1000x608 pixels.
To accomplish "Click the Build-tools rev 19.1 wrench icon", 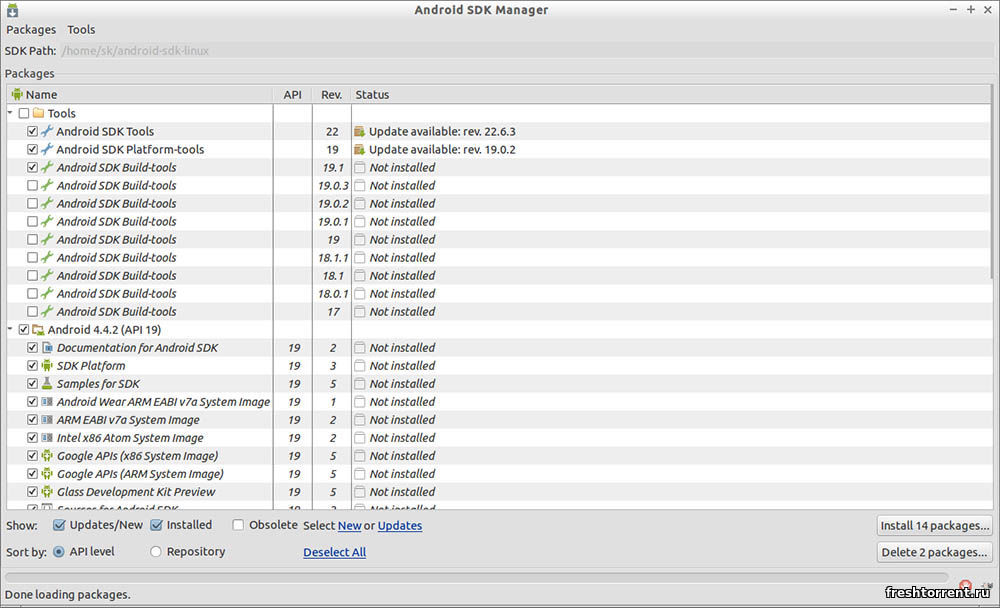I will [x=47, y=167].
